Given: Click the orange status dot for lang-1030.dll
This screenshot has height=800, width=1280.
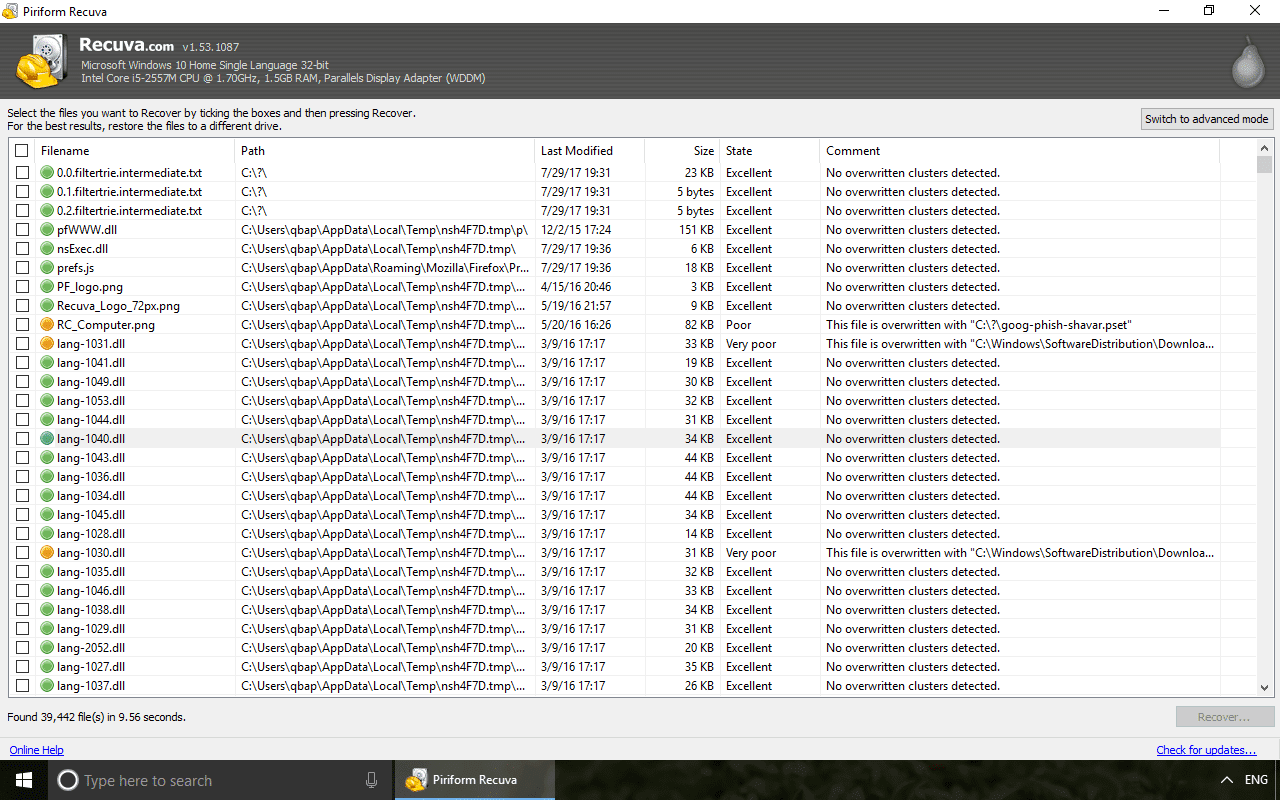Looking at the screenshot, I should click(x=47, y=553).
